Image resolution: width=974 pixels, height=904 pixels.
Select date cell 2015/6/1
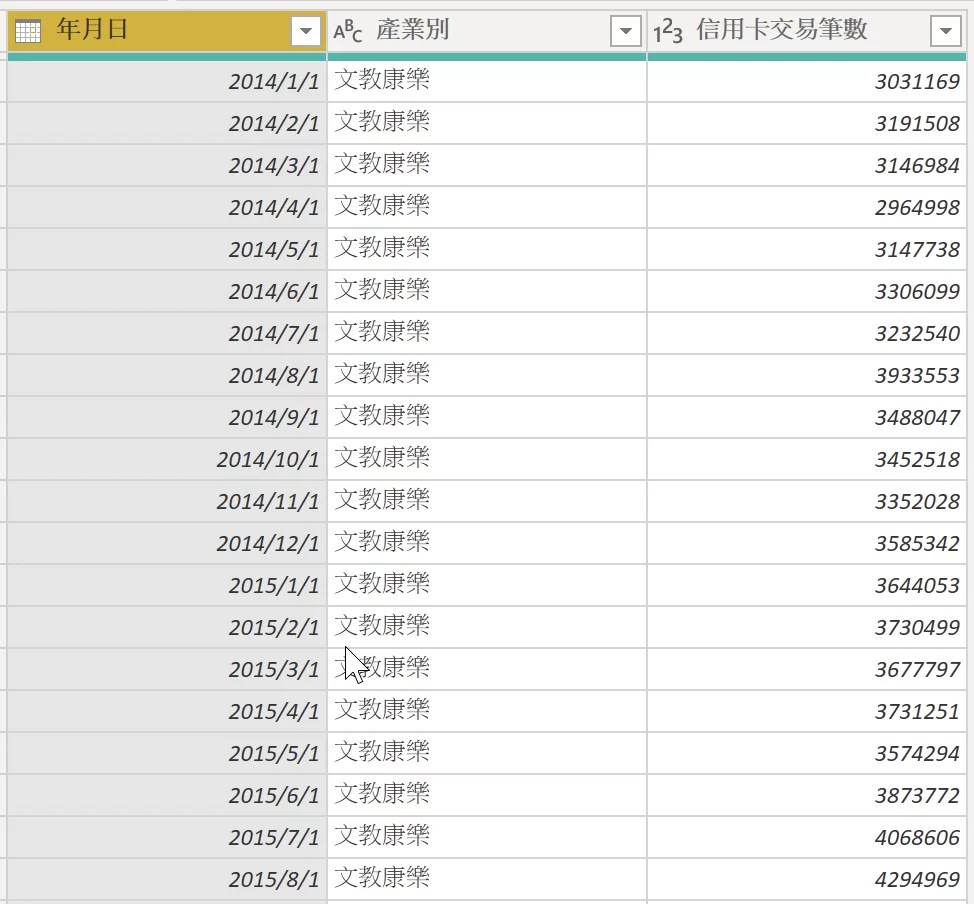167,795
